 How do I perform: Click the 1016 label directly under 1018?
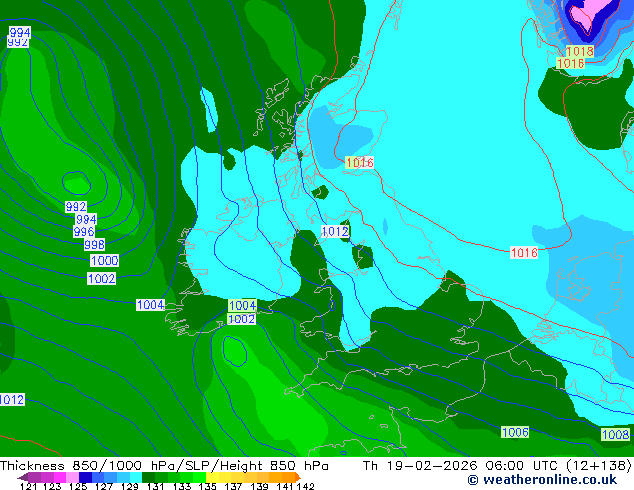coord(570,63)
